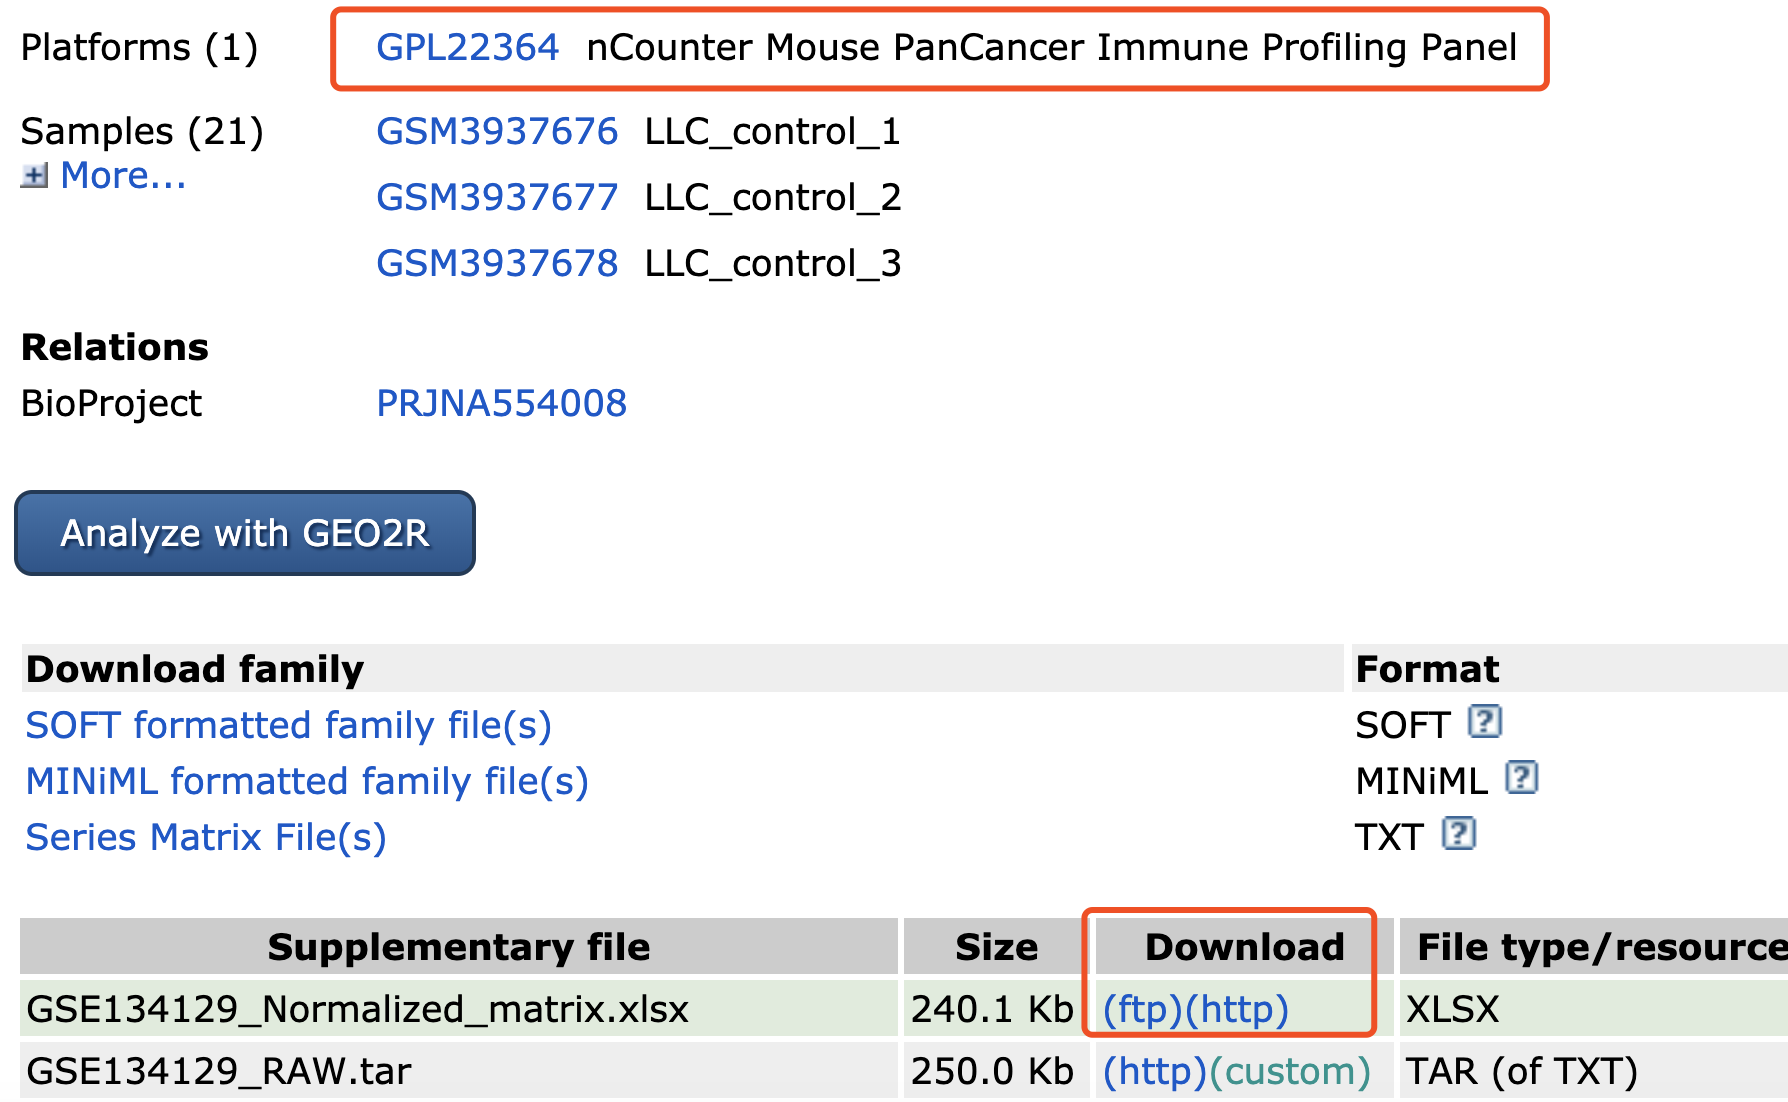Download MINiML formatted family file(s)
Screen dimensions: 1788x1102
pyautogui.click(x=307, y=781)
